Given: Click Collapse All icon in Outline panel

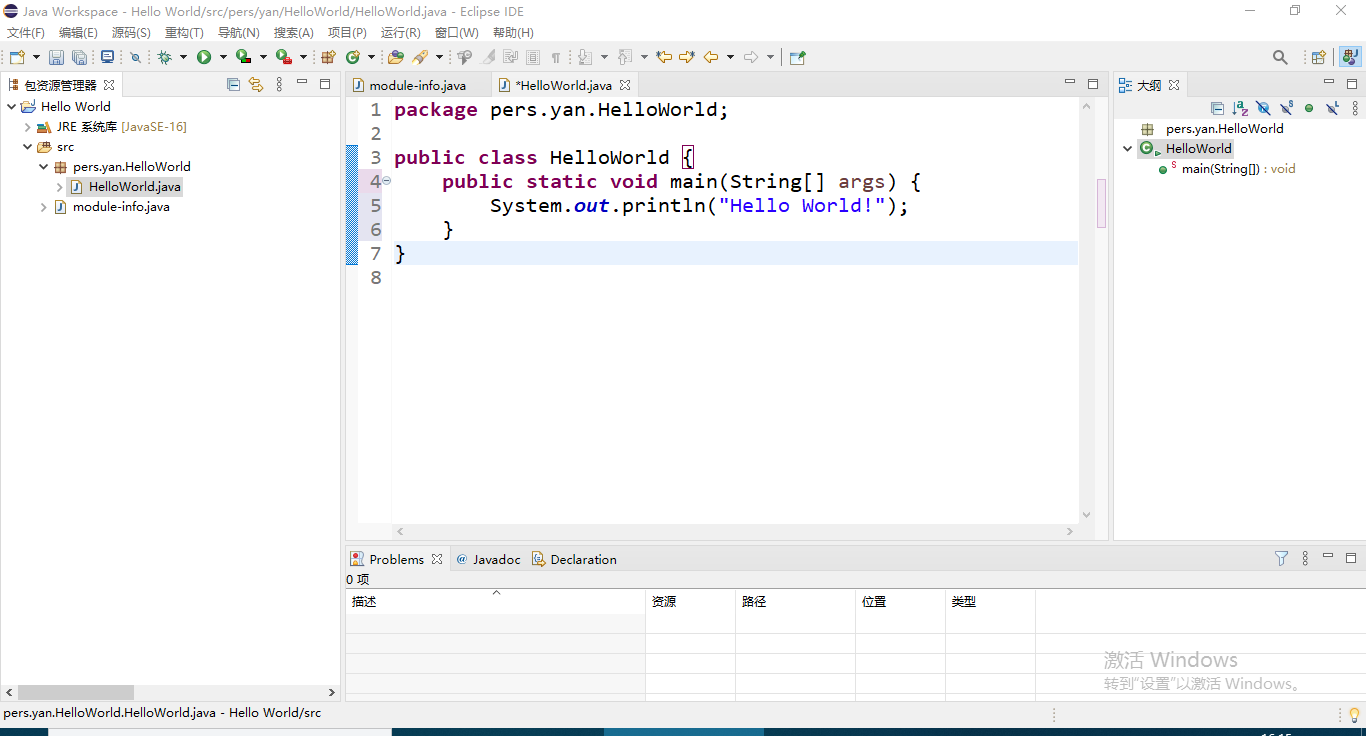Looking at the screenshot, I should coord(1217,108).
